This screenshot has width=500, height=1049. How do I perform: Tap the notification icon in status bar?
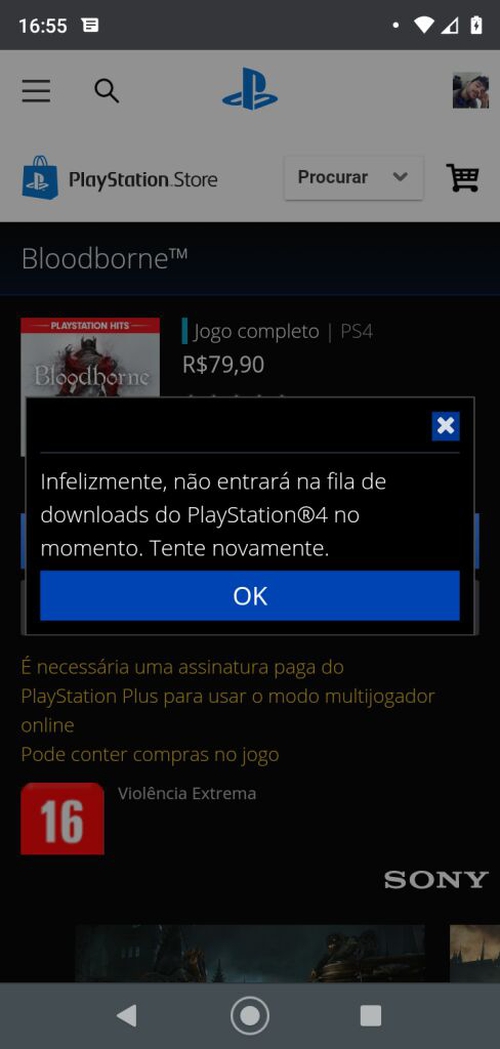(x=90, y=25)
